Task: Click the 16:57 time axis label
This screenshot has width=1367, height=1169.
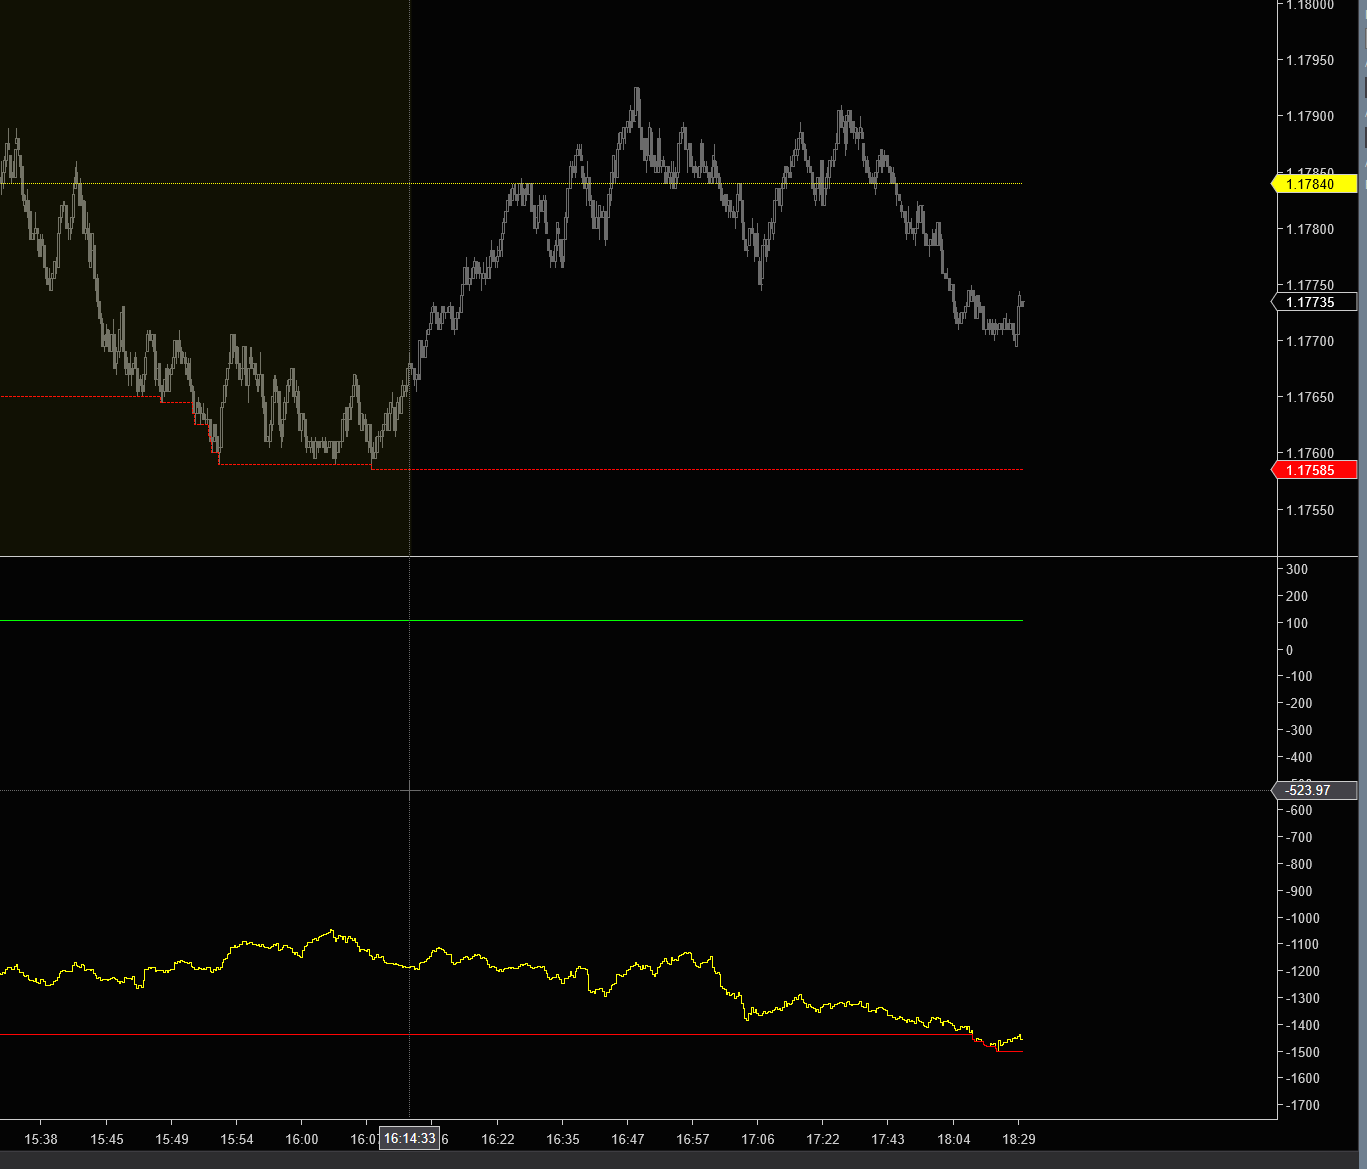Action: pos(693,1139)
